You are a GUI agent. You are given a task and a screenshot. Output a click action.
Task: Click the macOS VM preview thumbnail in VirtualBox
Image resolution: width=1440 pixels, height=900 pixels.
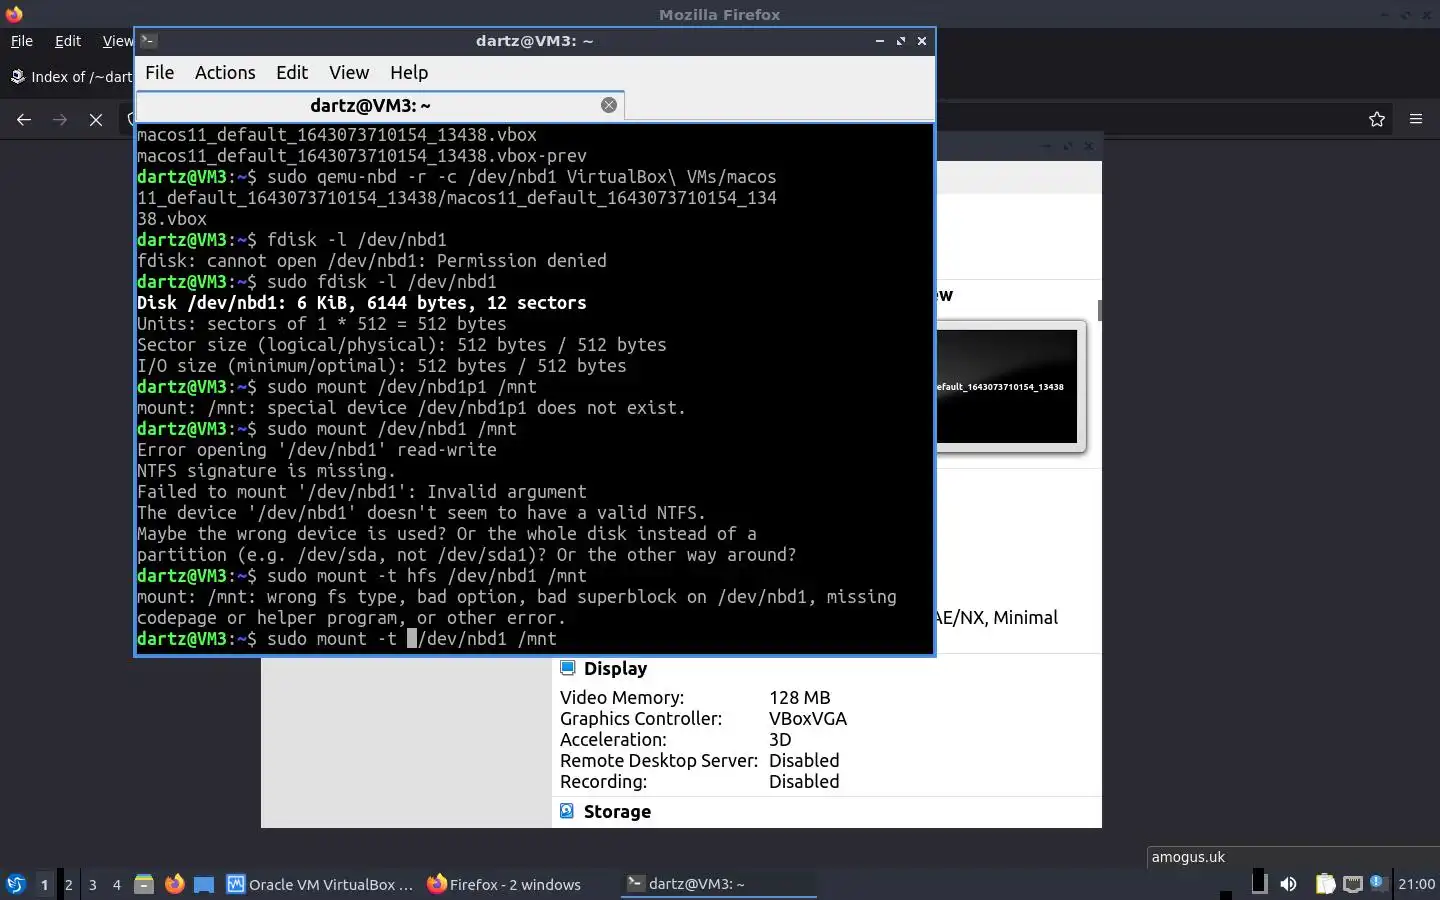(1009, 386)
